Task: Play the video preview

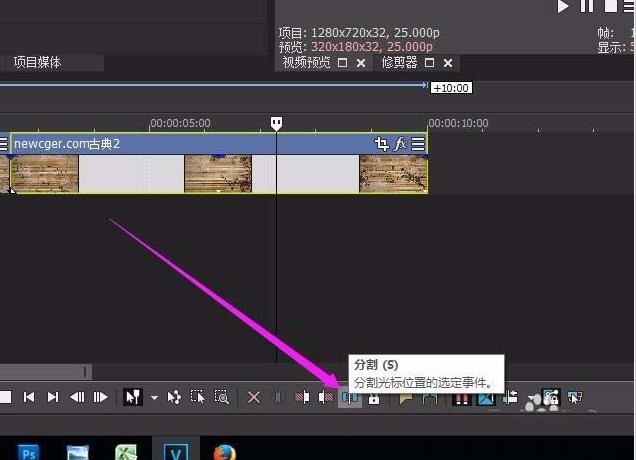Action: click(563, 6)
